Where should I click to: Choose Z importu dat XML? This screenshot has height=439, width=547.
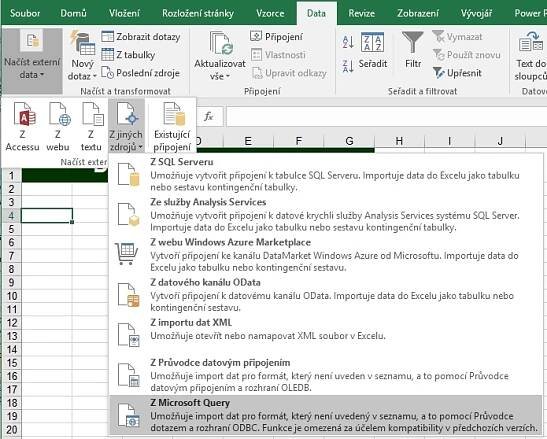click(325, 335)
